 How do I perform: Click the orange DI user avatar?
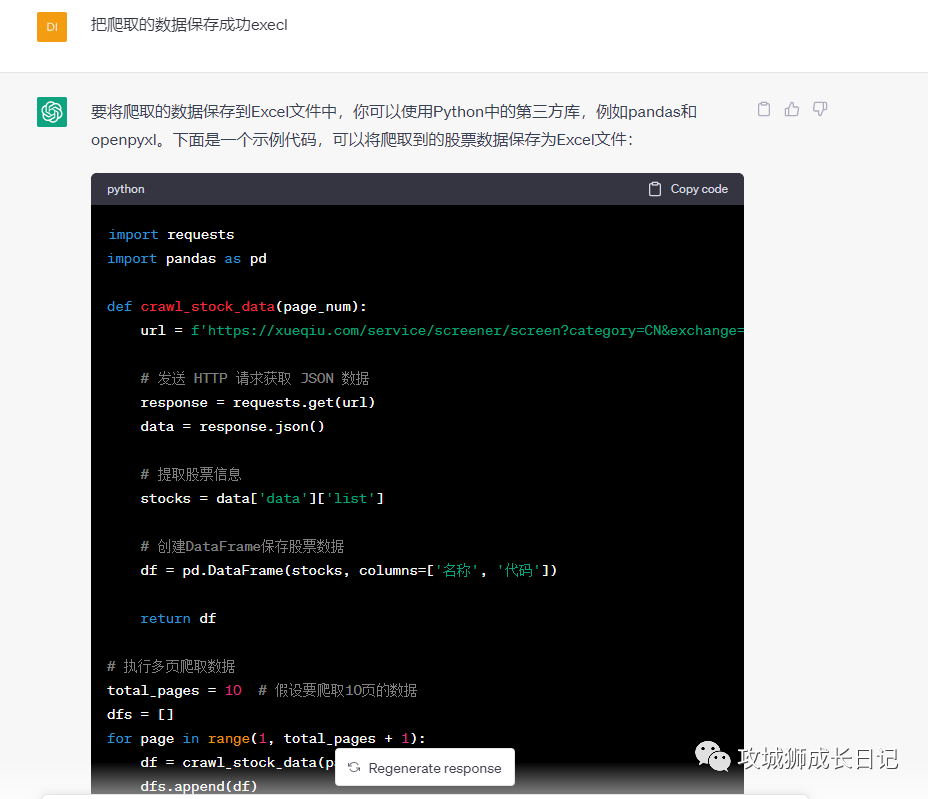click(52, 26)
